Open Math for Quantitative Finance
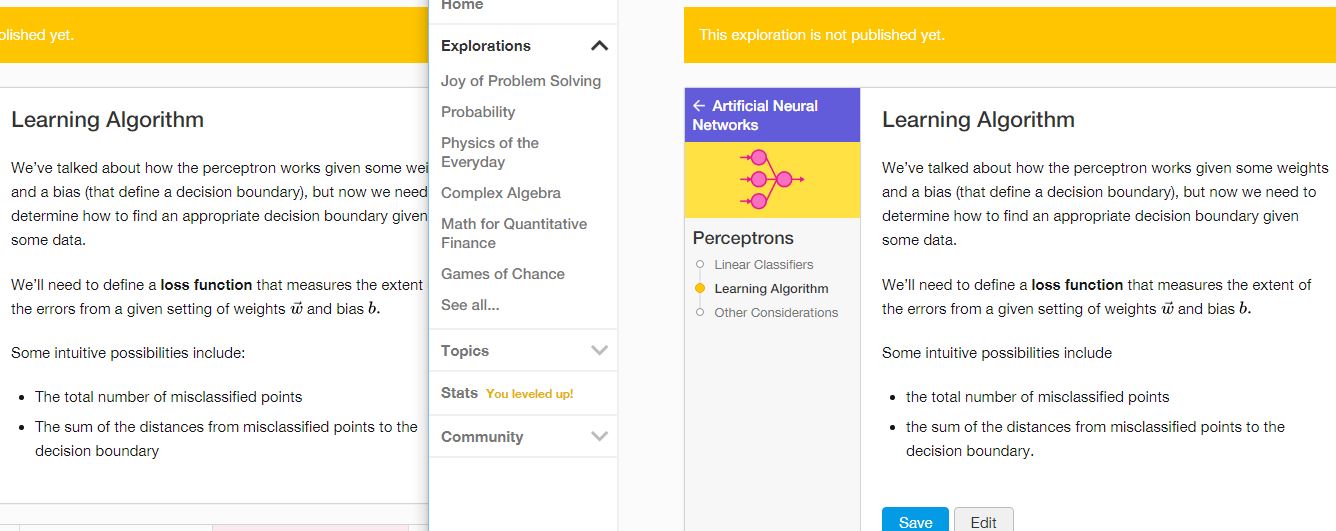 [x=514, y=233]
